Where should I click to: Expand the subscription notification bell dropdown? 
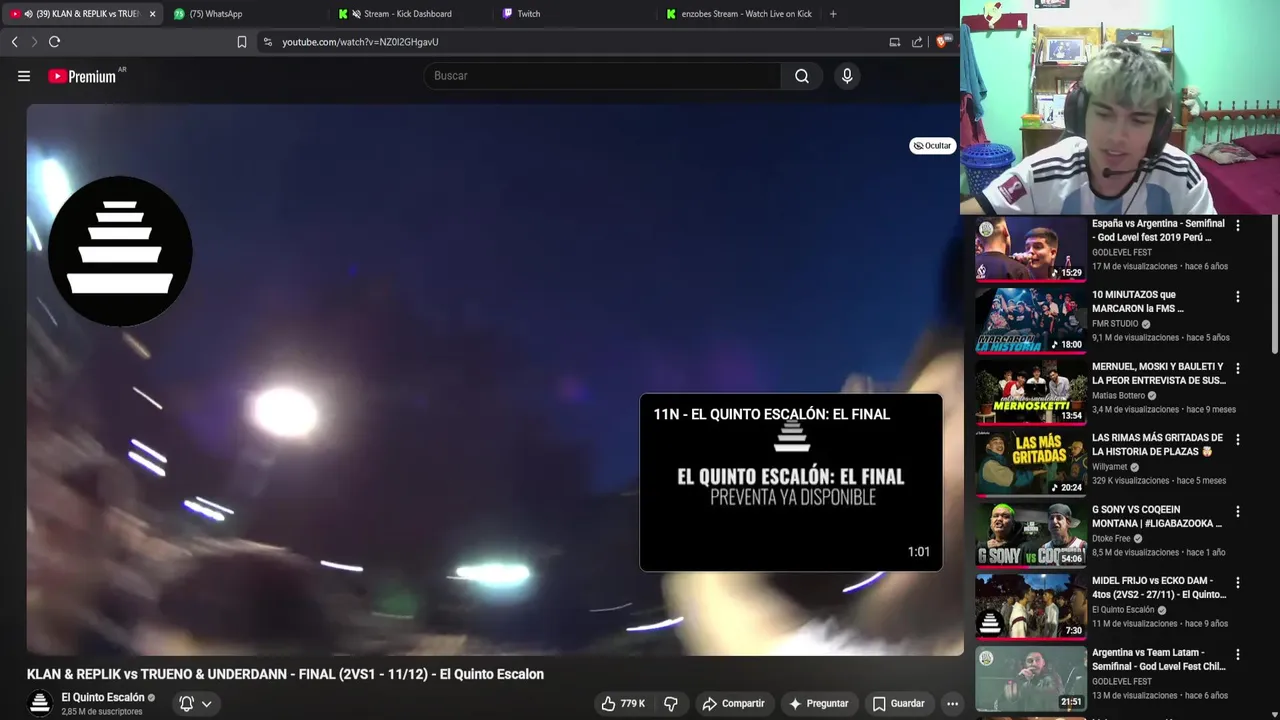196,704
